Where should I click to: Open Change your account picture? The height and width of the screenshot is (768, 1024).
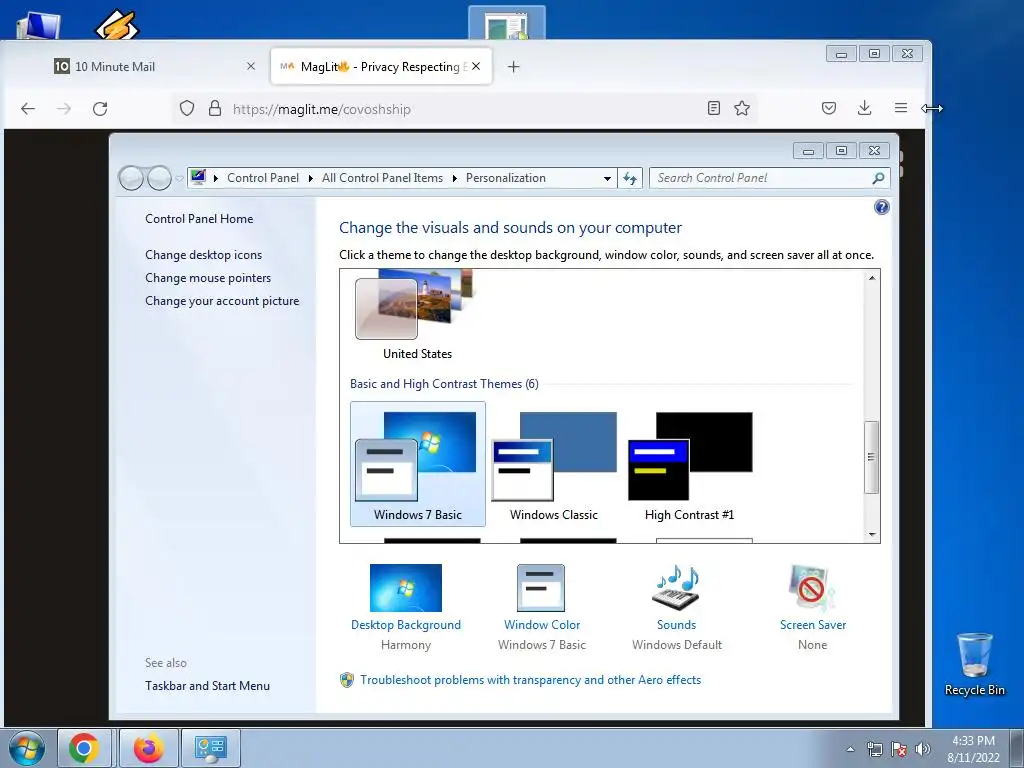click(x=222, y=300)
